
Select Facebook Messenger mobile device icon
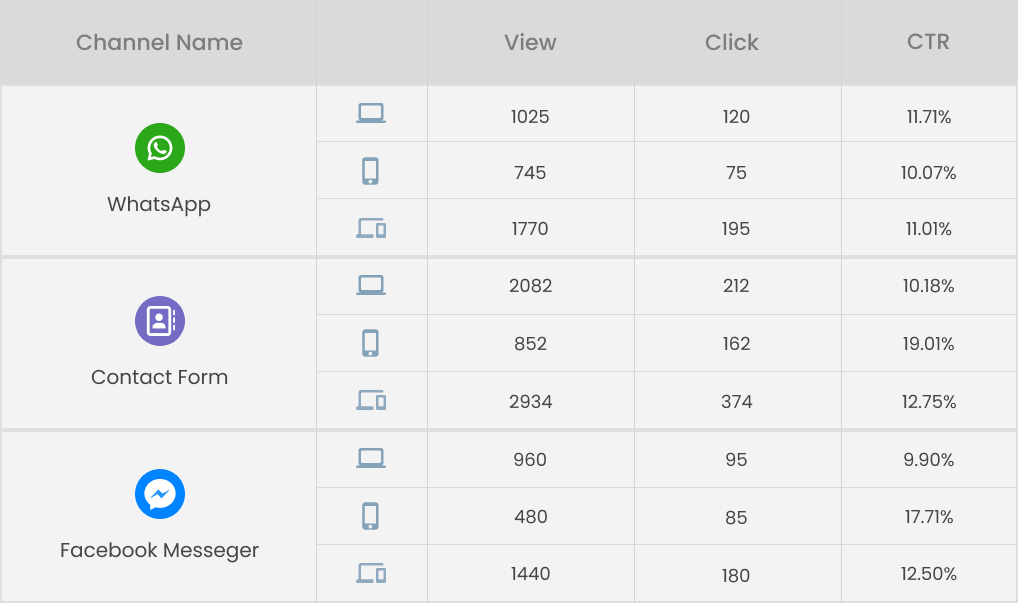tap(370, 516)
